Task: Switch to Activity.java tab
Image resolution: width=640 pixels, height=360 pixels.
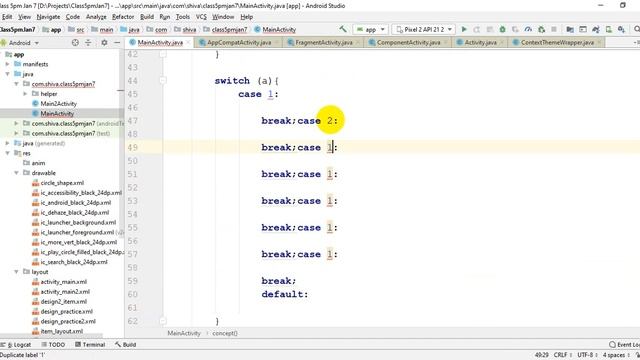Action: pos(480,42)
